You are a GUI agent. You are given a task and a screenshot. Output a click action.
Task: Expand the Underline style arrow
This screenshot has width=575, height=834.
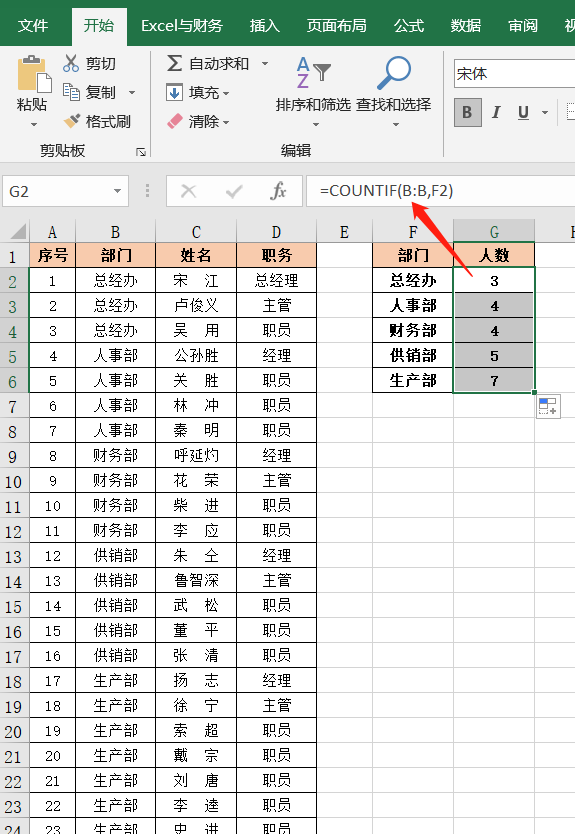click(x=544, y=112)
